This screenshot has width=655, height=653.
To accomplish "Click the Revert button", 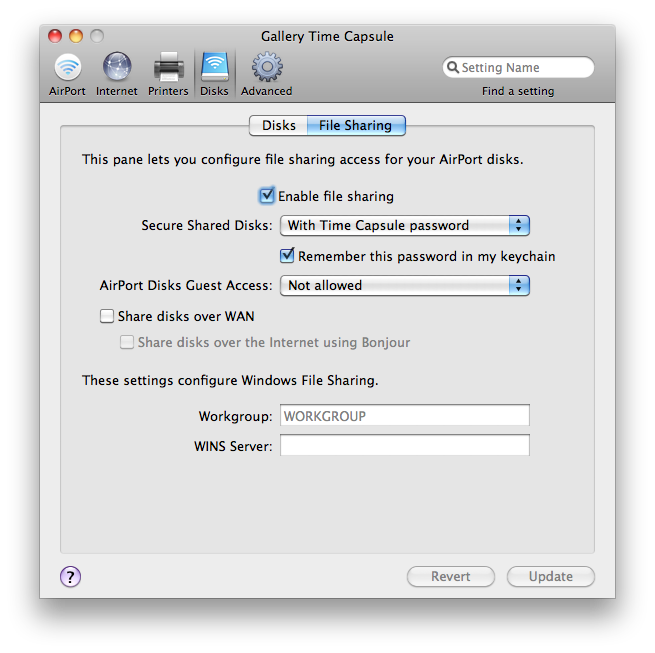I will 451,577.
